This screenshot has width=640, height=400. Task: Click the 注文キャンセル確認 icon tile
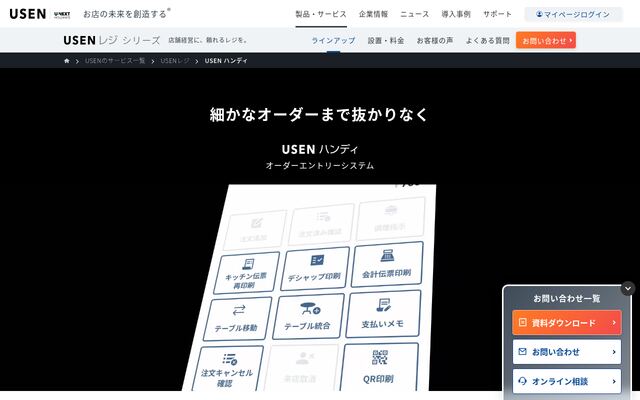pos(229,368)
